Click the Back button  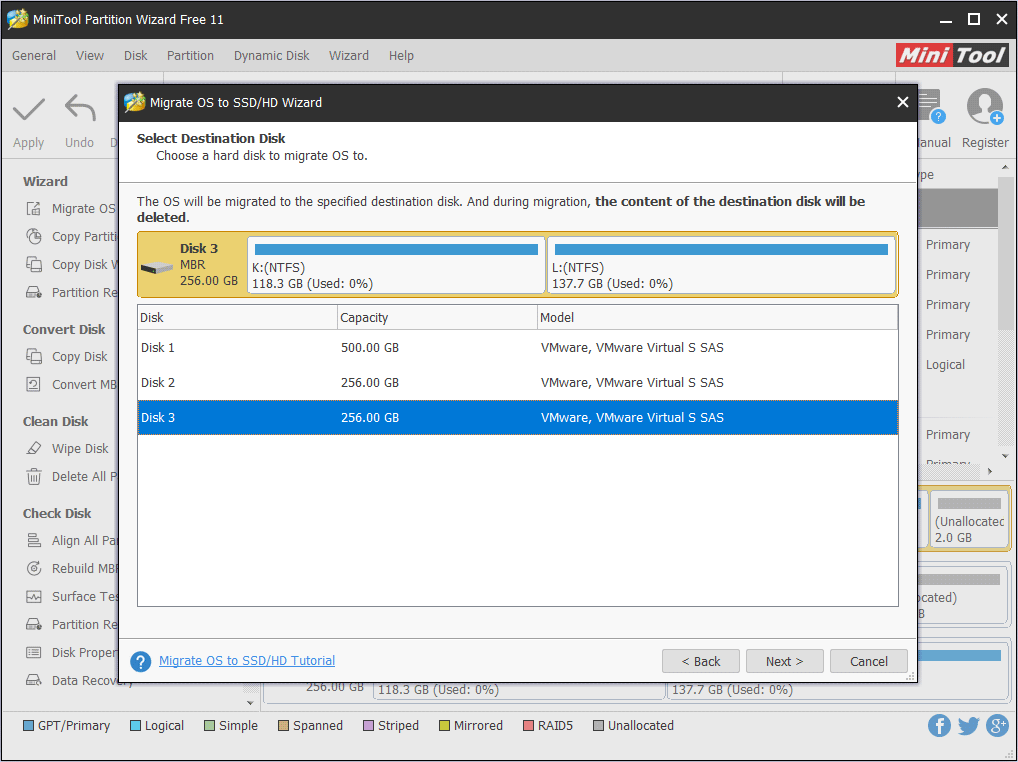pos(701,661)
